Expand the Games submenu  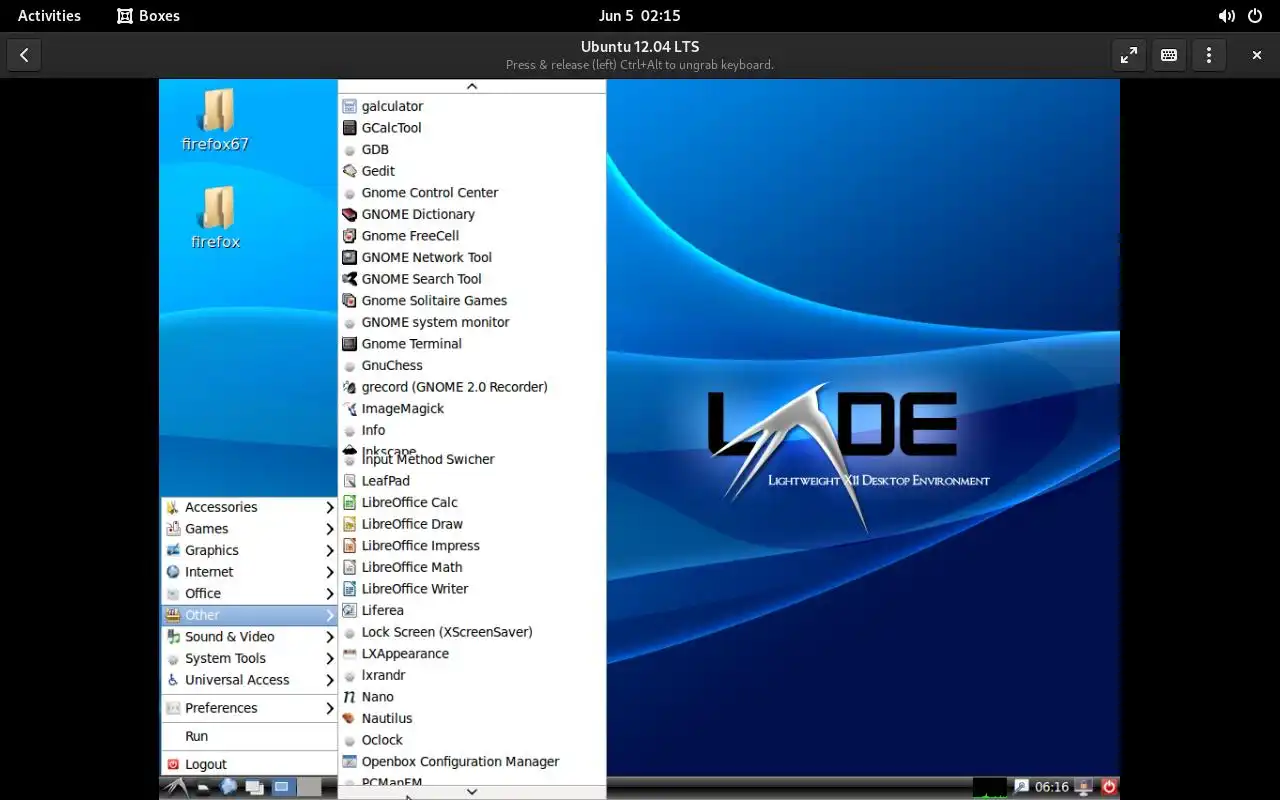click(249, 529)
